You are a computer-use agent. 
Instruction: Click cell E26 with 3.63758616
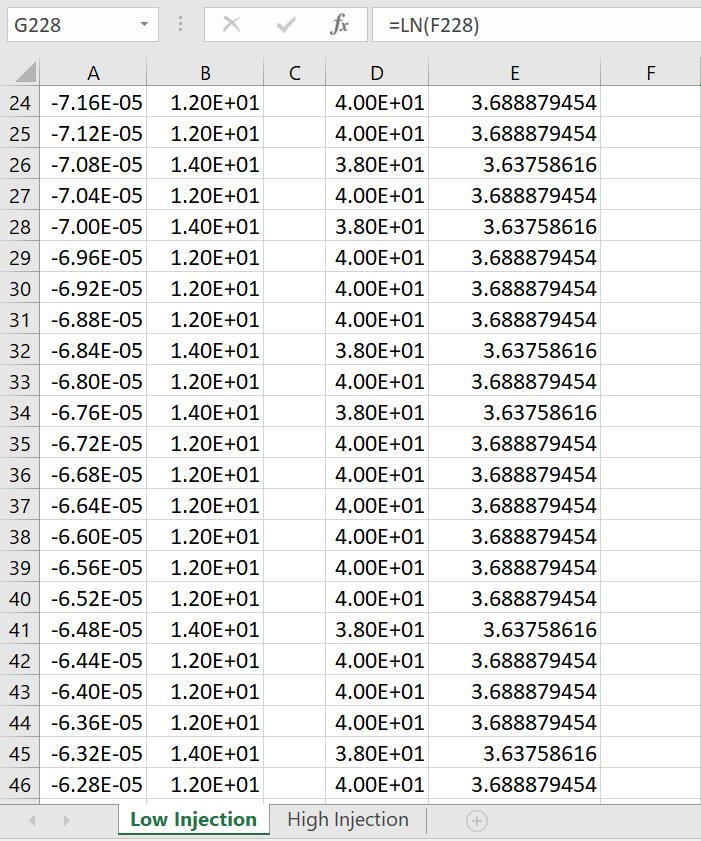tap(514, 165)
